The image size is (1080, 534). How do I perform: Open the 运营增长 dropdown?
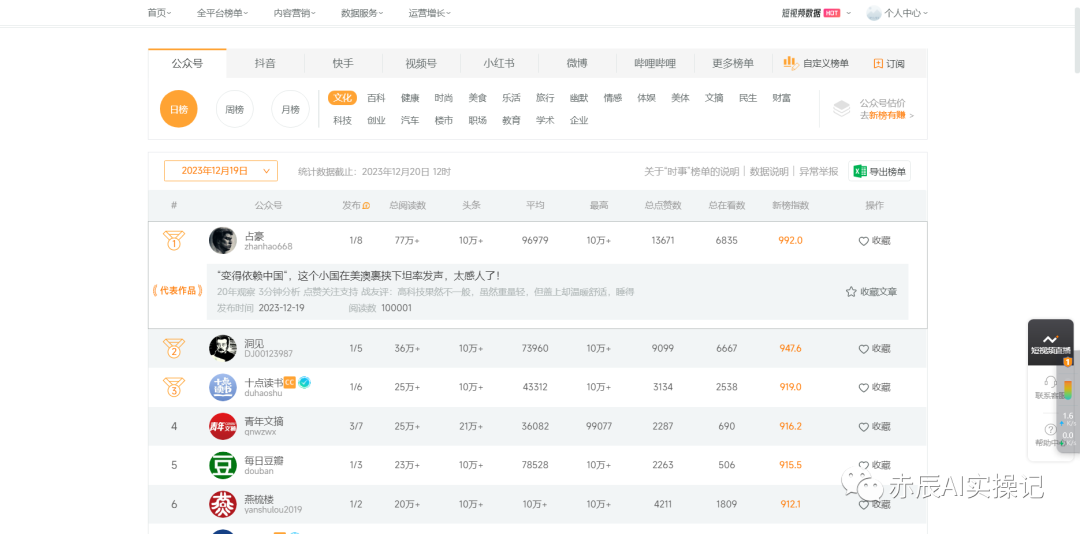click(x=430, y=12)
